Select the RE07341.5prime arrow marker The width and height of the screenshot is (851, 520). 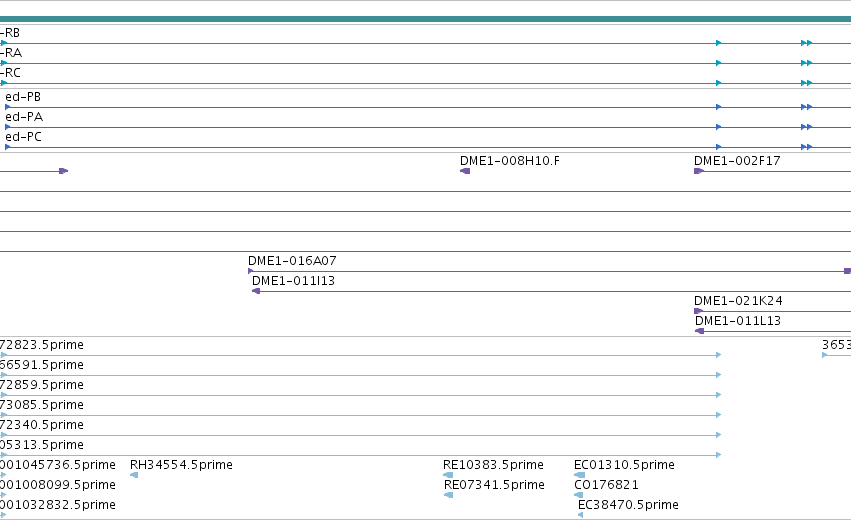448,495
